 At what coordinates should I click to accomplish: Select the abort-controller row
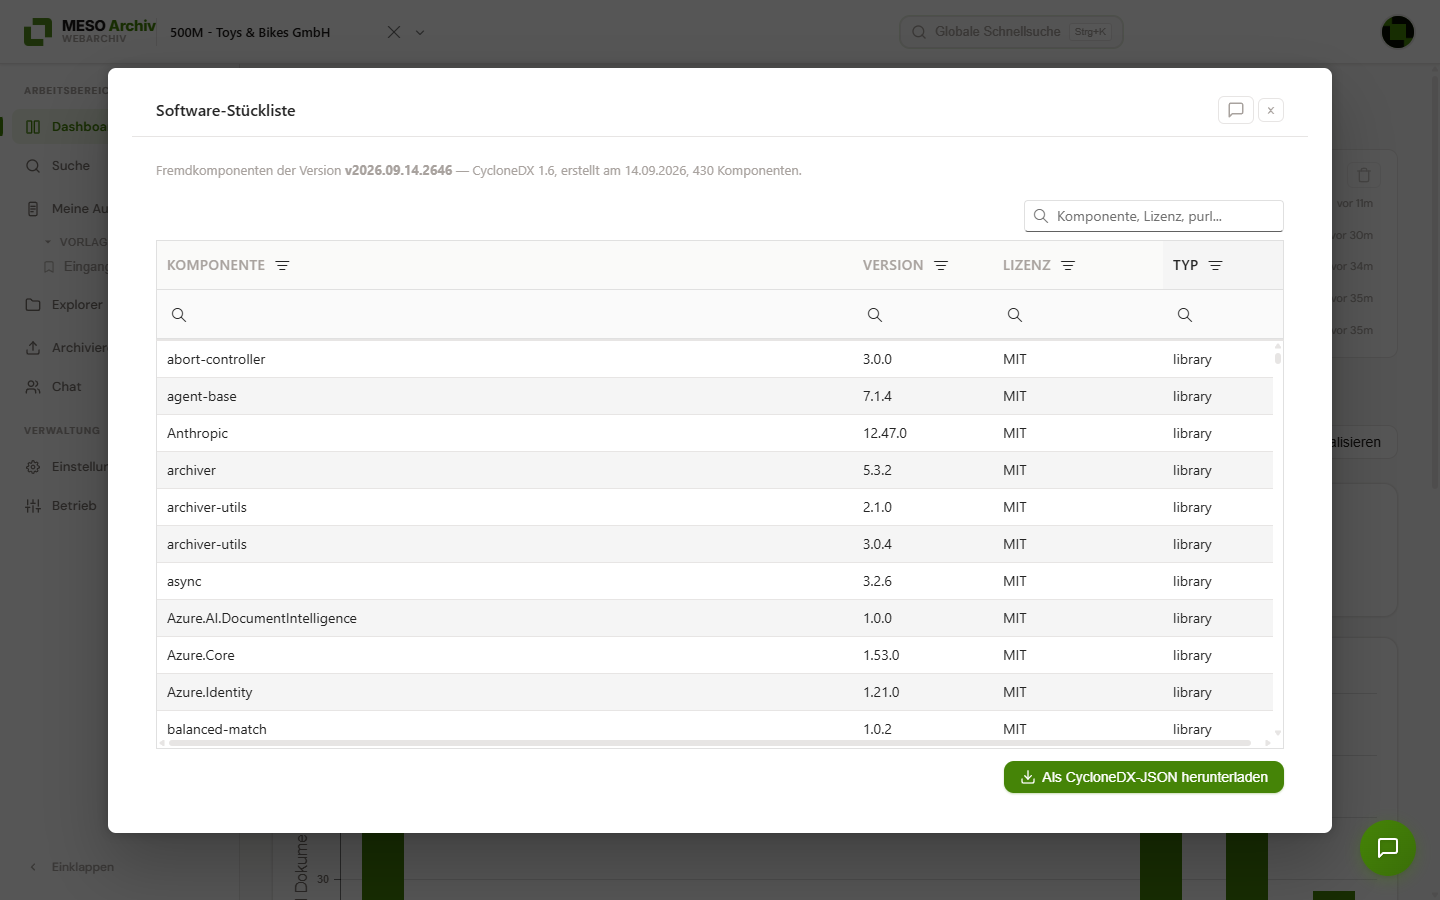coord(714,359)
